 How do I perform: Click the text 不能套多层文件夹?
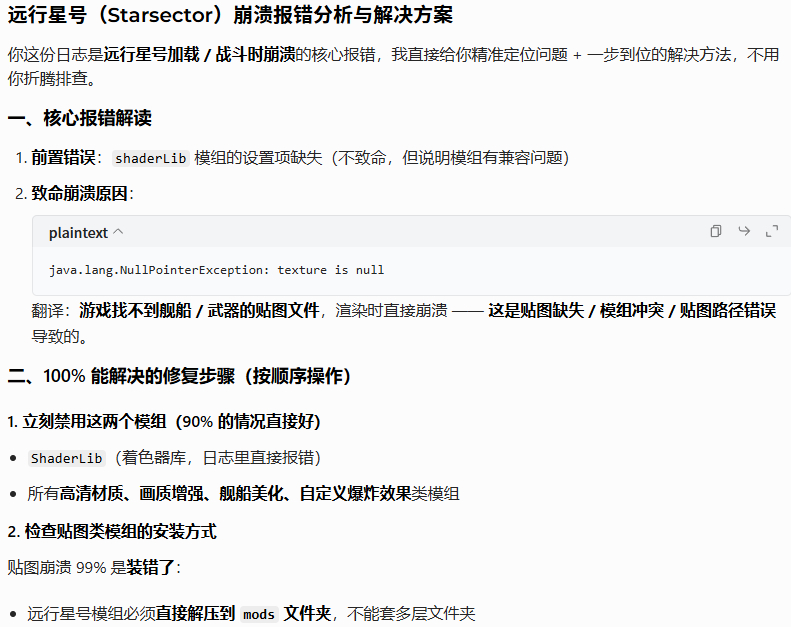click(x=411, y=613)
